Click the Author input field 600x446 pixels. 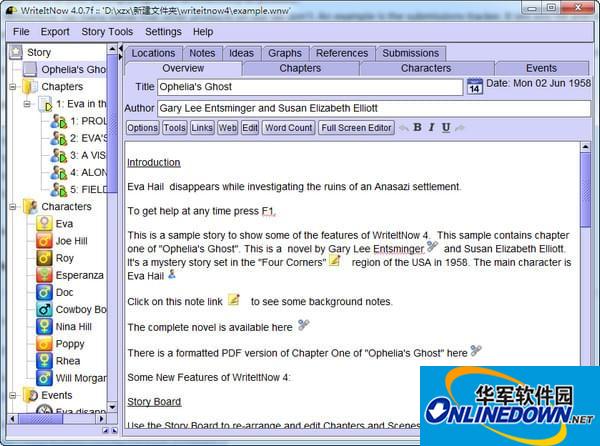pyautogui.click(x=374, y=108)
